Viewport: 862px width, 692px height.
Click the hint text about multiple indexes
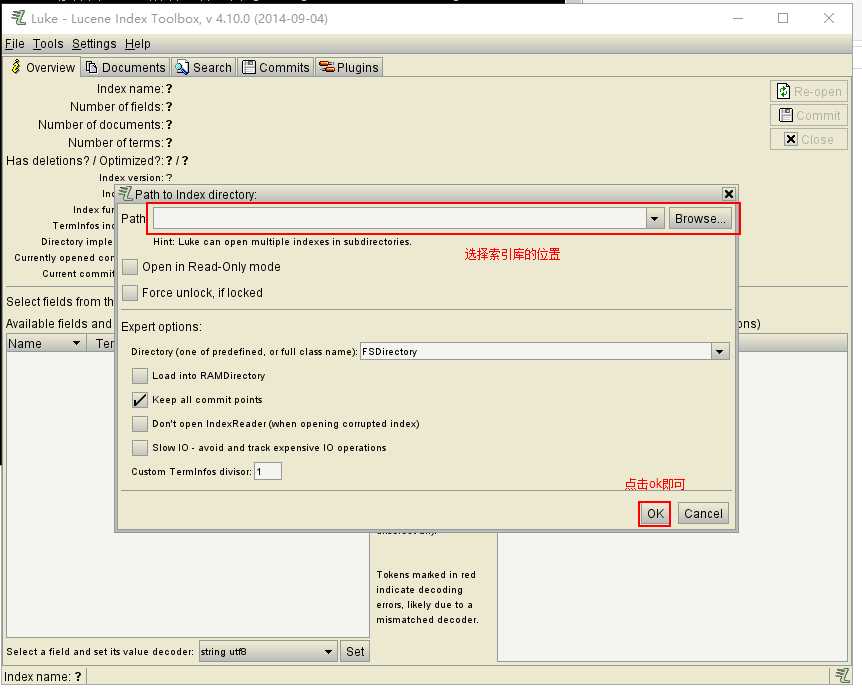click(282, 242)
